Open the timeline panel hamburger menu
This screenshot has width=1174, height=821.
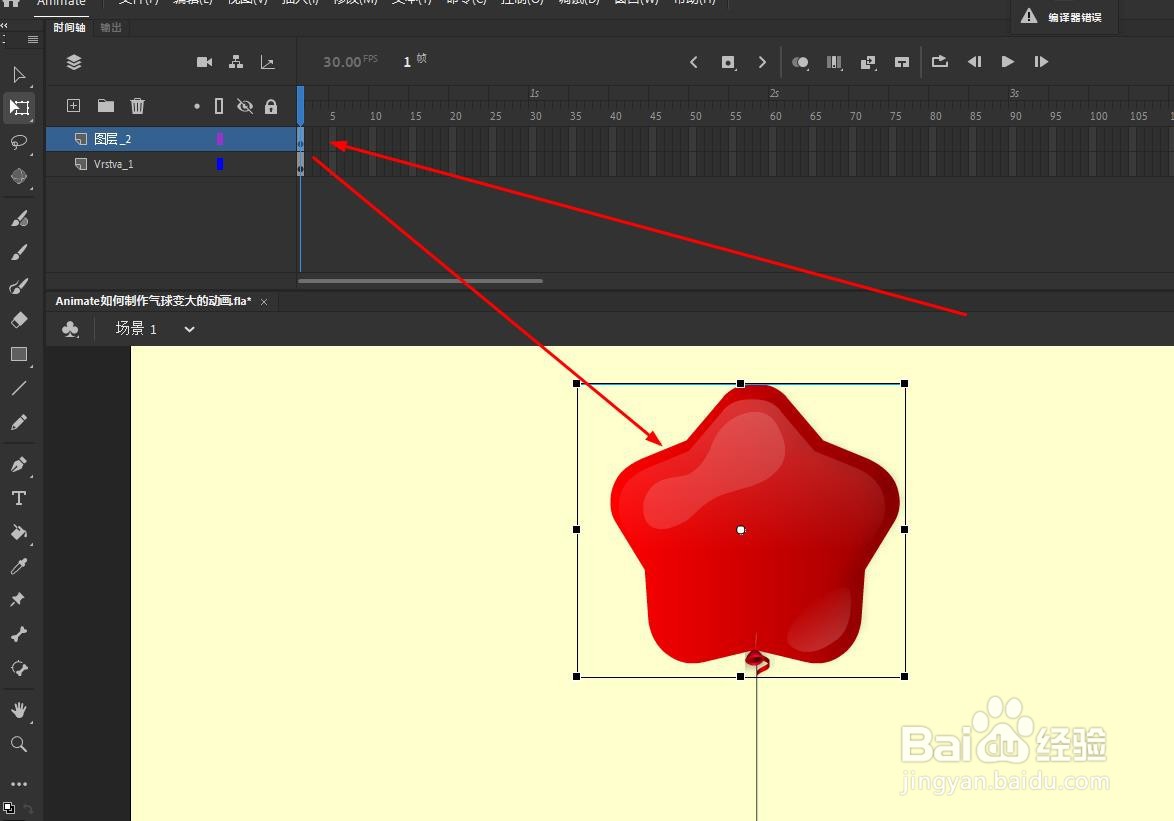[33, 40]
